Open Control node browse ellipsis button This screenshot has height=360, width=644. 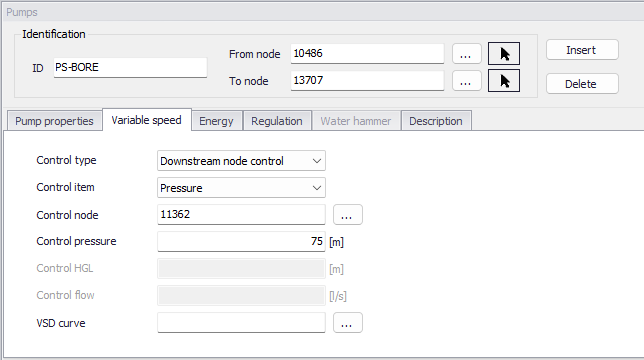(347, 215)
